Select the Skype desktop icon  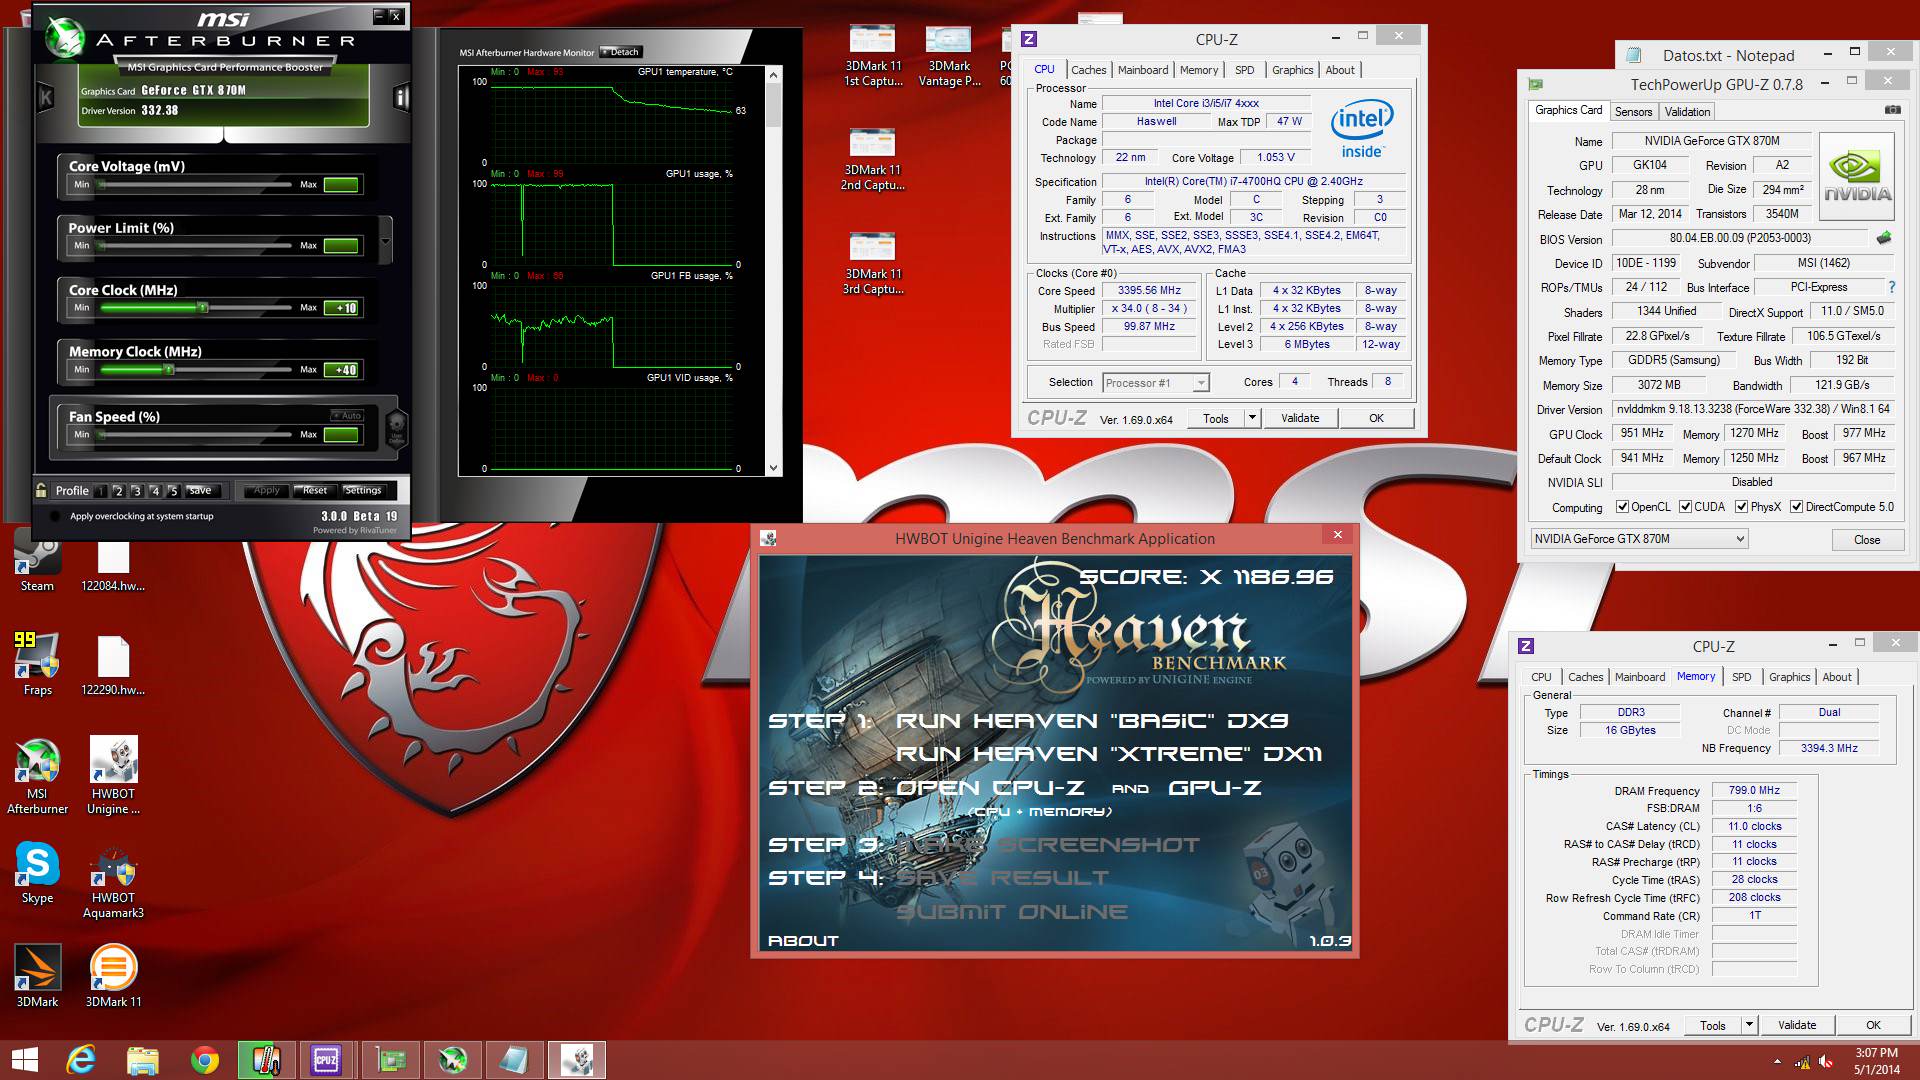(37, 873)
